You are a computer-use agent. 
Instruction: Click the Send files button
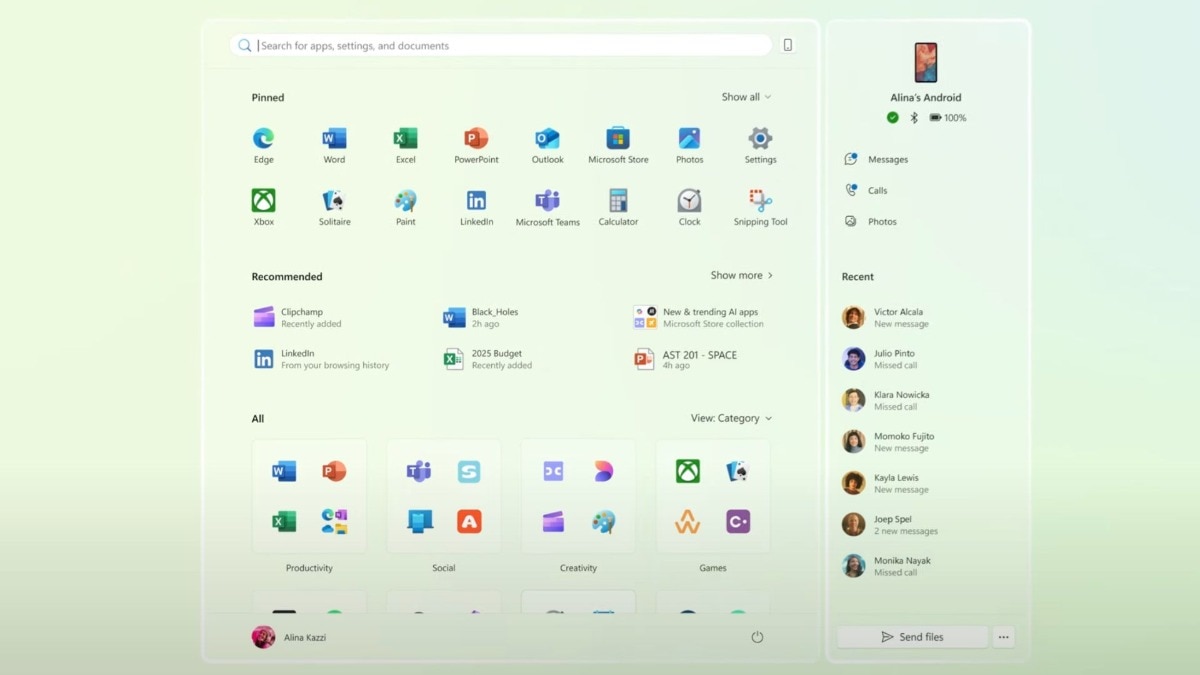click(x=912, y=636)
